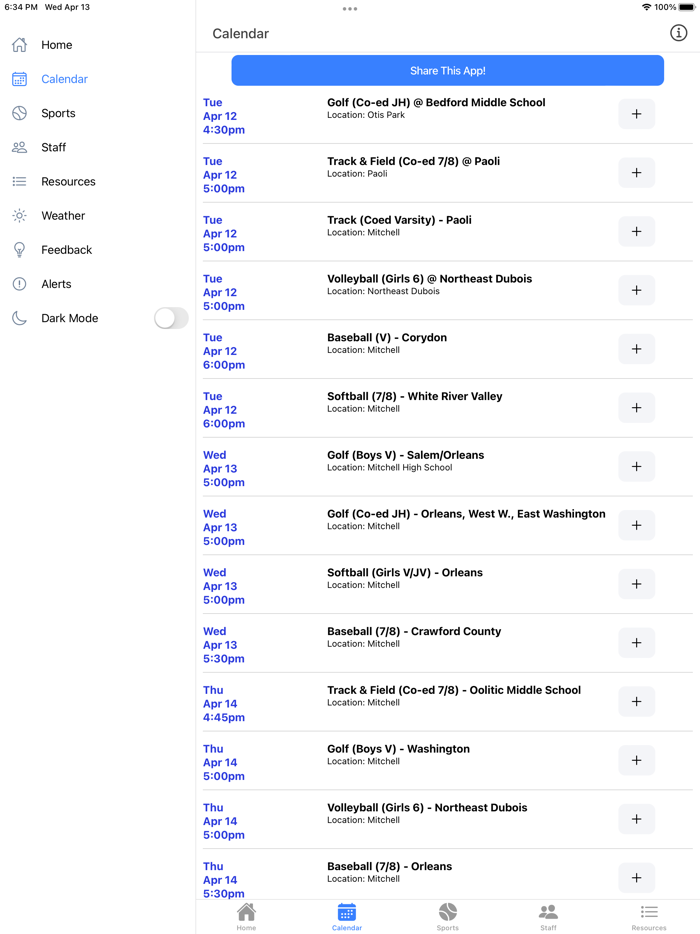The width and height of the screenshot is (700, 934).
Task: Switch to Home tab in bottom bar
Action: (246, 917)
